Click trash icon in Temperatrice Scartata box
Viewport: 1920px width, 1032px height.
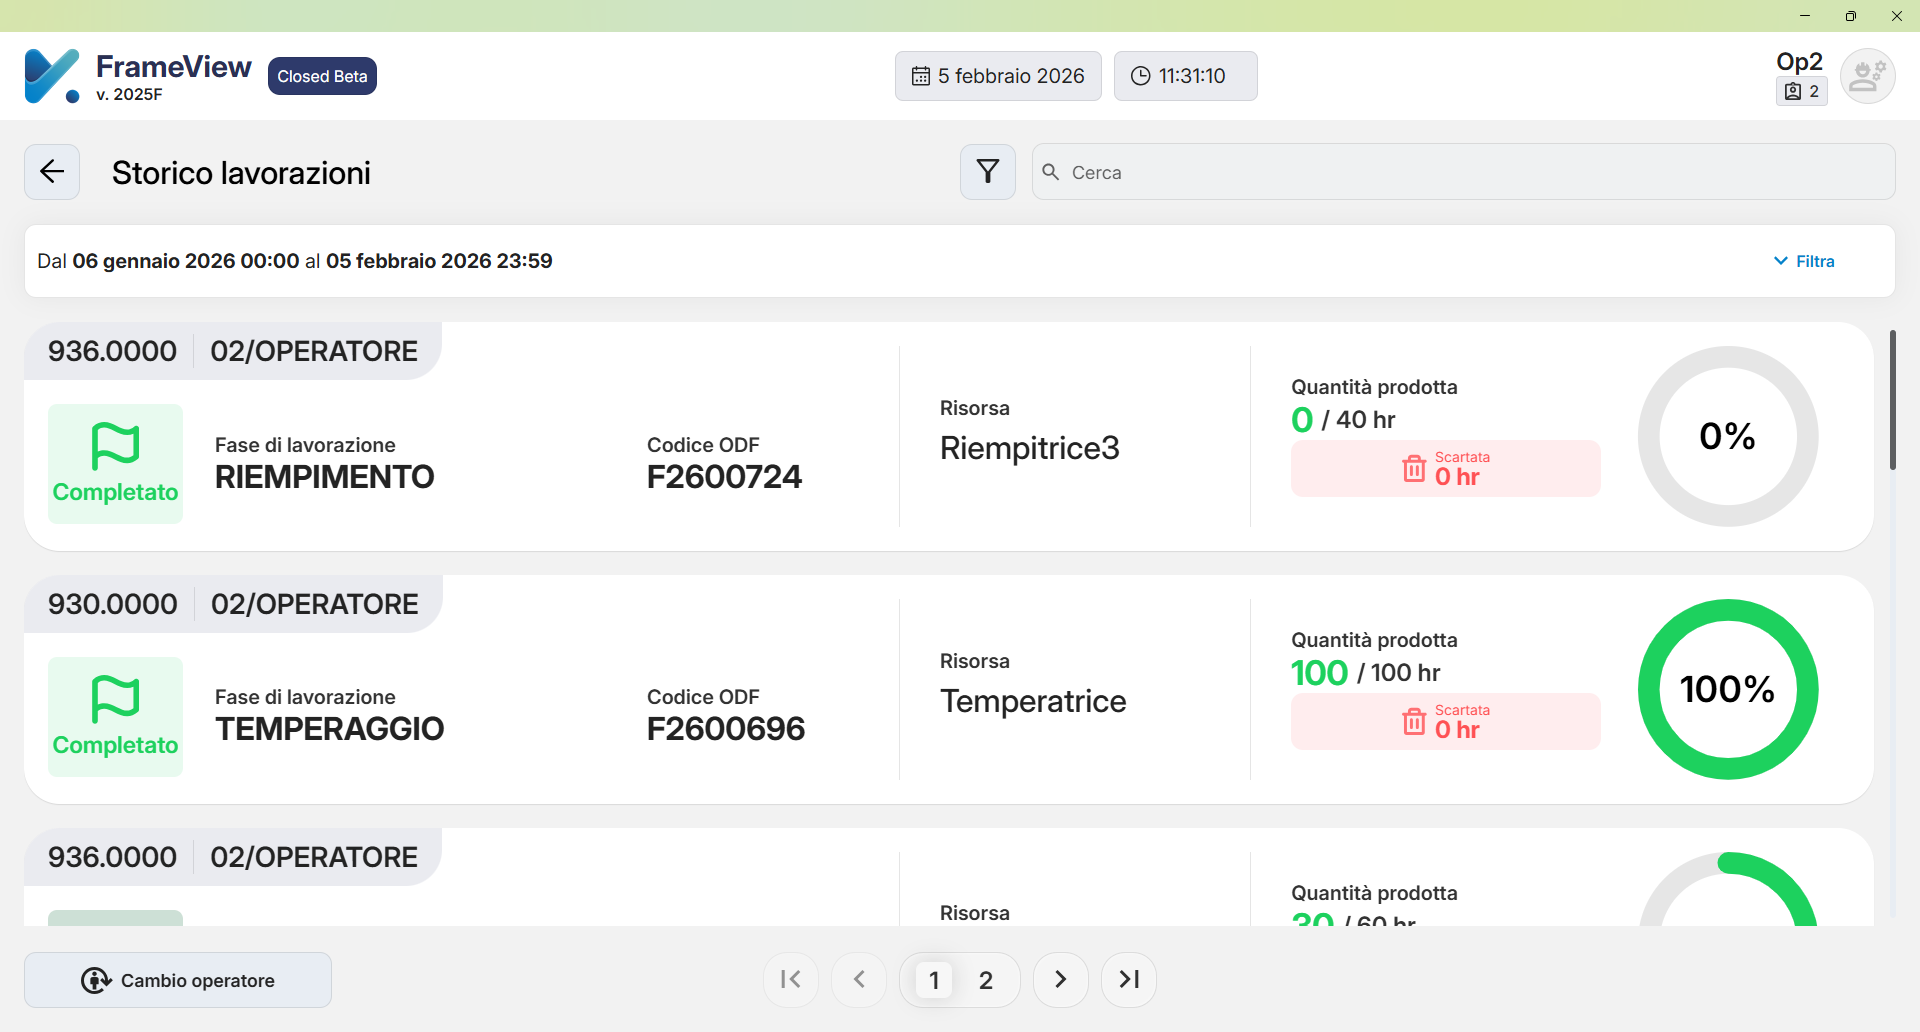pos(1414,721)
